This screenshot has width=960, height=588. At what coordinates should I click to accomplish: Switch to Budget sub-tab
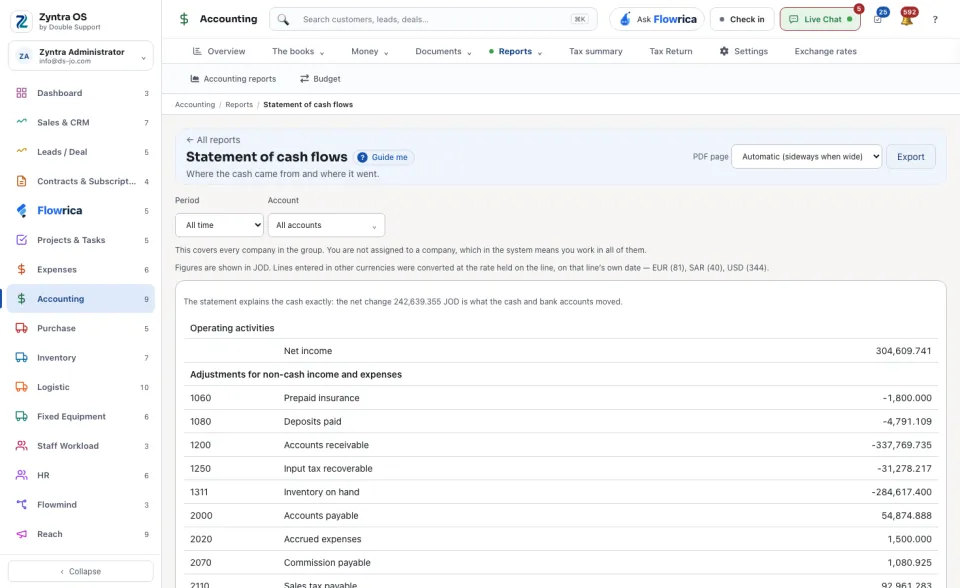[x=320, y=79]
